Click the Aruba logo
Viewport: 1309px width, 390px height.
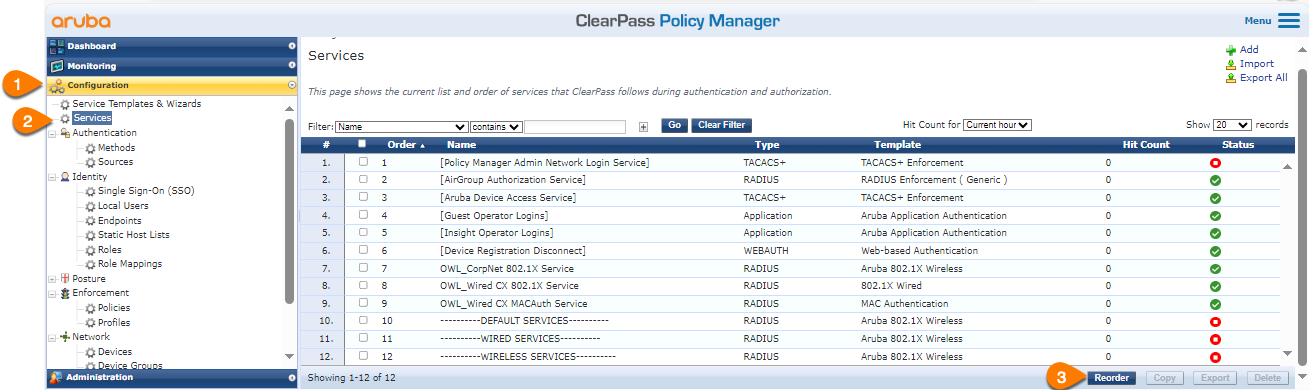[x=81, y=21]
